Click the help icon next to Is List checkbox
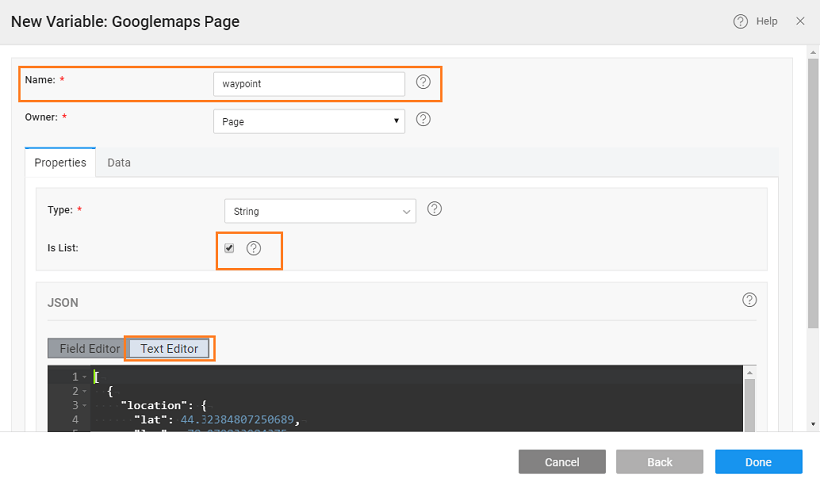820x490 pixels. (x=254, y=248)
